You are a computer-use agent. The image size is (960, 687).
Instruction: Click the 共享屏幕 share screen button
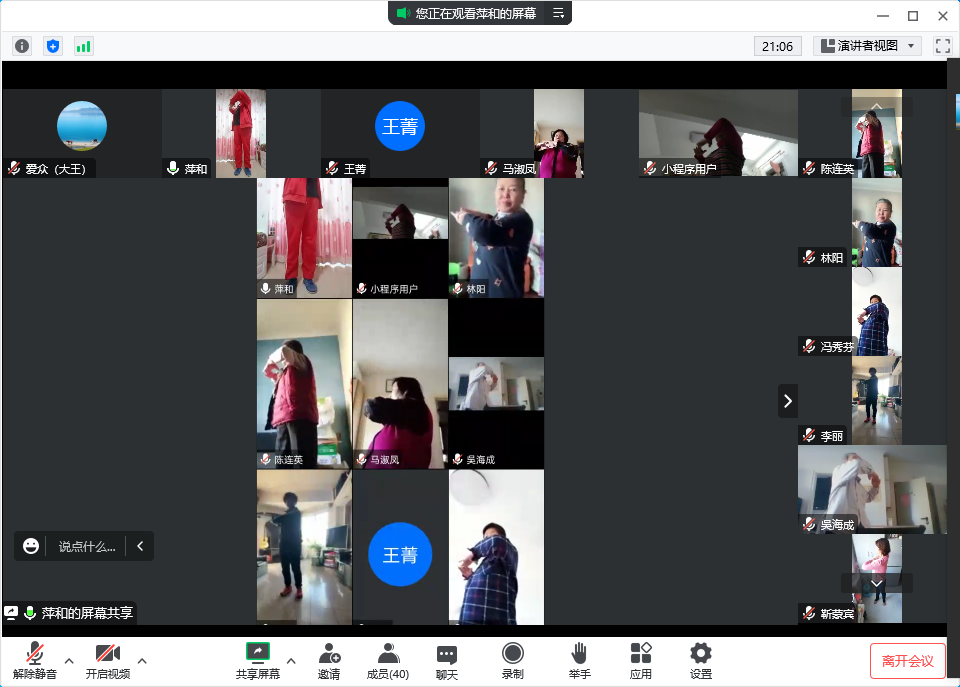click(258, 660)
